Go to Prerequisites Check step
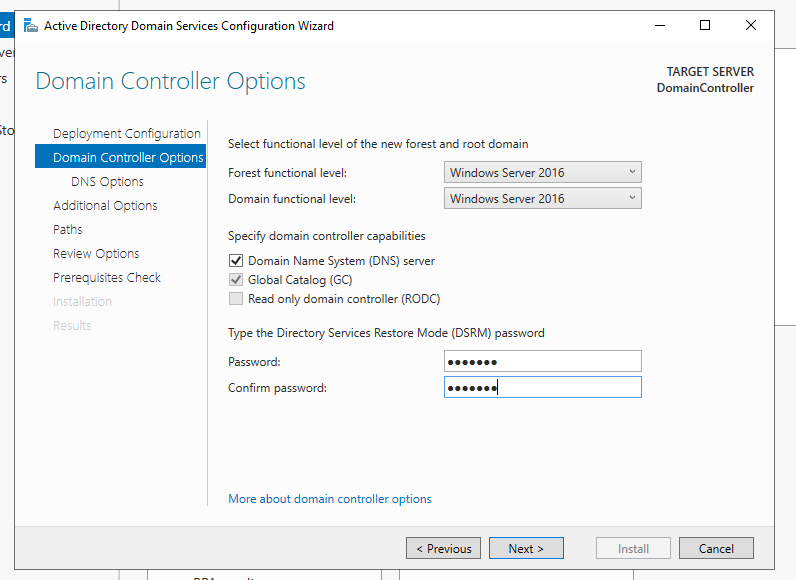This screenshot has width=796, height=580. point(107,278)
